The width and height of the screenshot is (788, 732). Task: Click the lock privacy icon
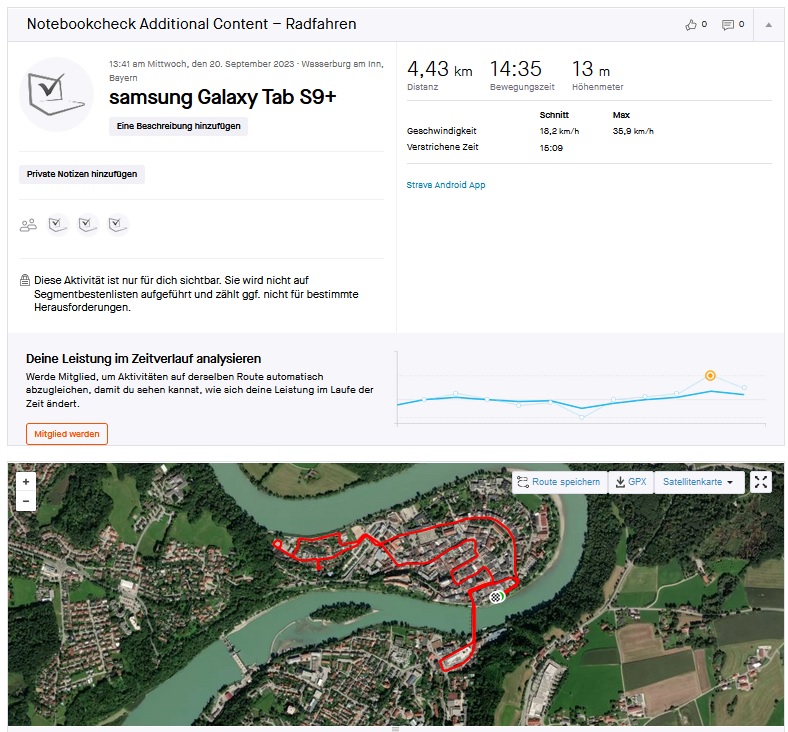pos(25,280)
